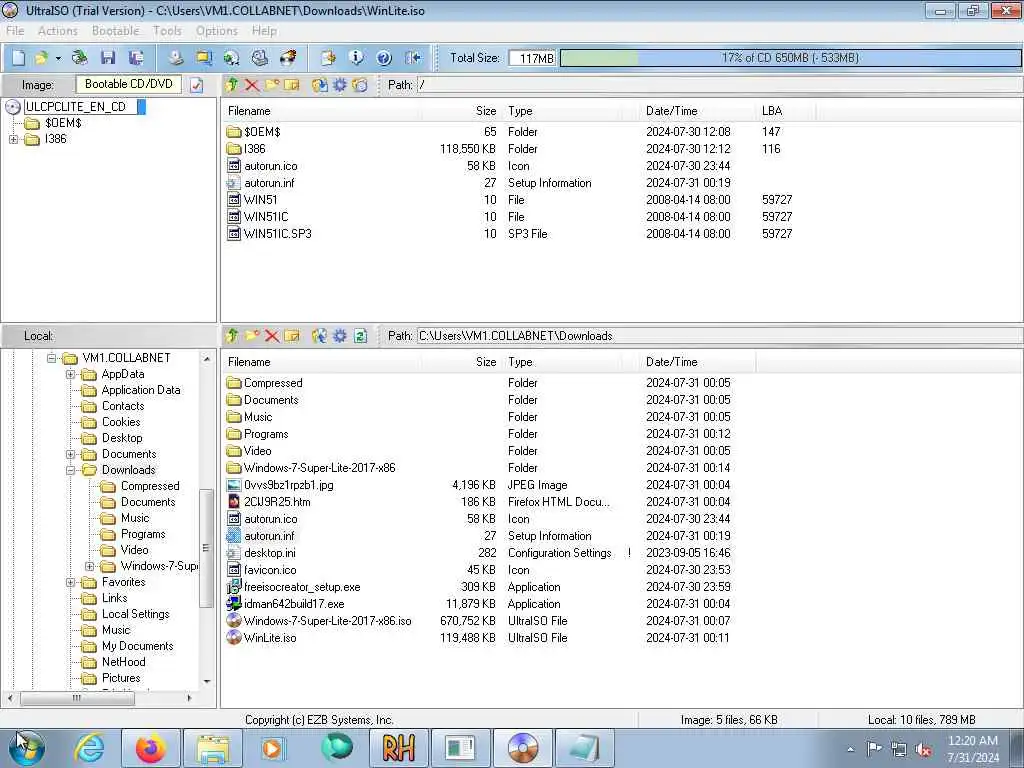
Task: Open Firefox from the taskbar
Action: coord(151,748)
